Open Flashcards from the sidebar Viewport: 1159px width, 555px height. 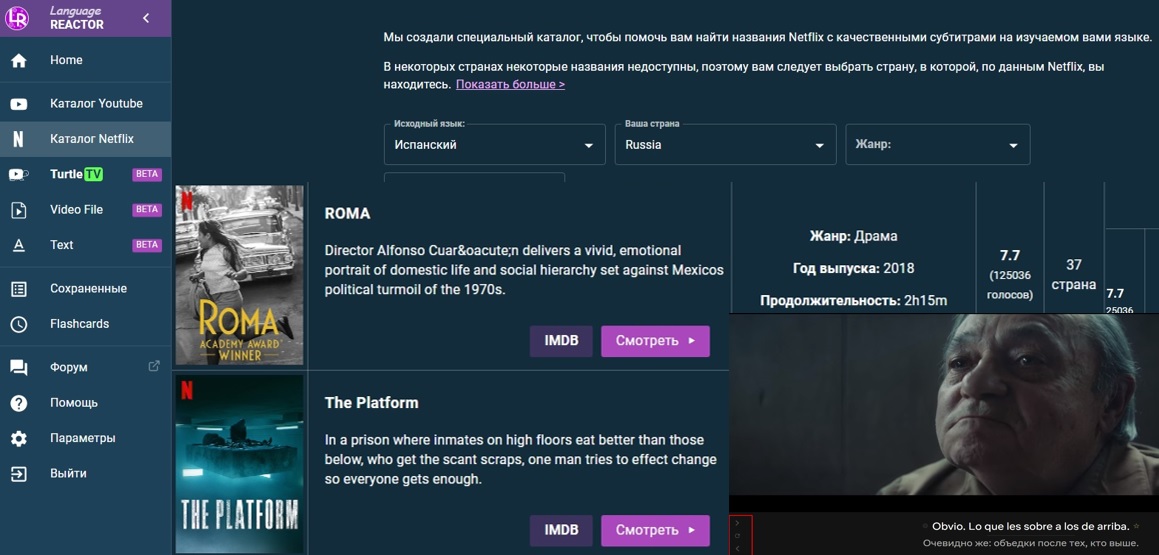[x=86, y=324]
